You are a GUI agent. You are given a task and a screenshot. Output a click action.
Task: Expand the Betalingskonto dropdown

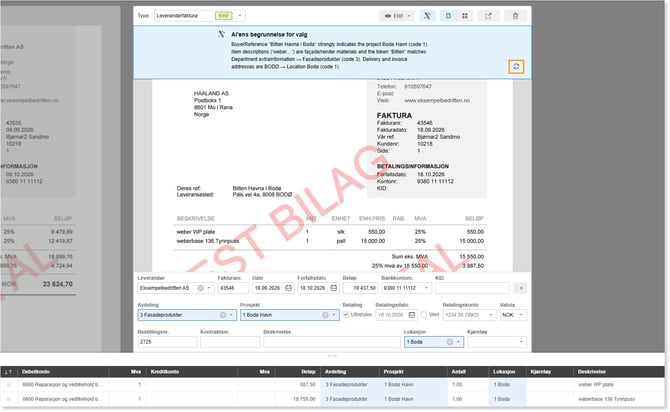[x=491, y=315]
